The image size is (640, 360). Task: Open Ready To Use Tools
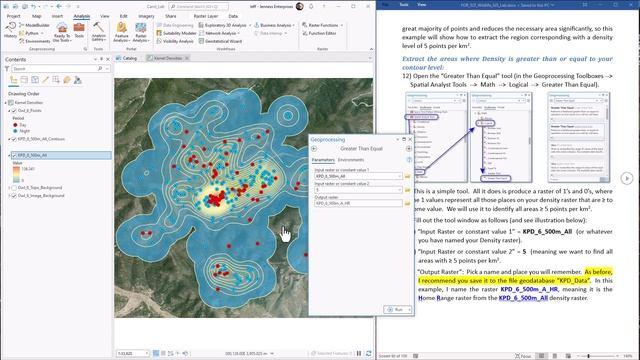coord(62,32)
